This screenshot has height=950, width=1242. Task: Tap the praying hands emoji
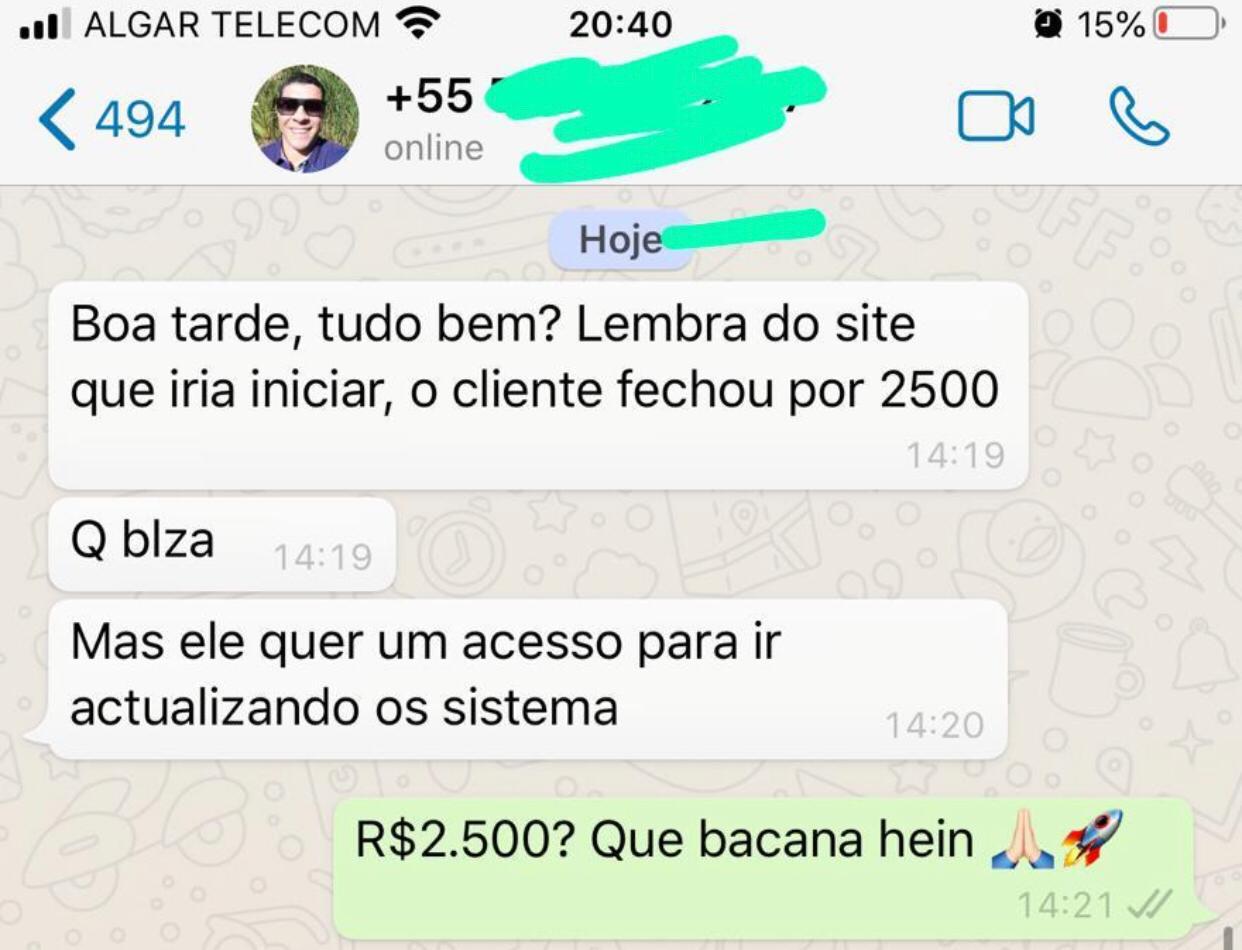[x=1021, y=839]
